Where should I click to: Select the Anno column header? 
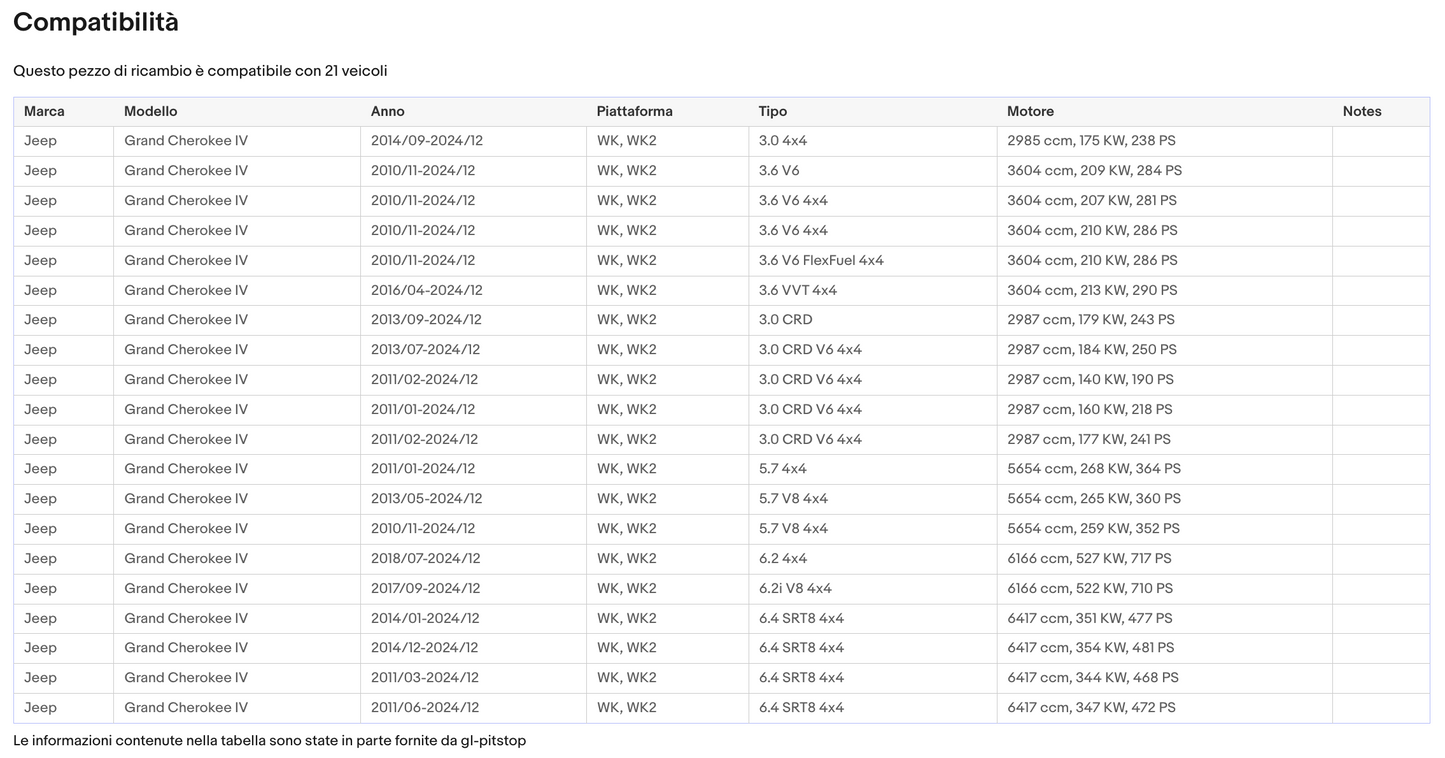point(387,112)
